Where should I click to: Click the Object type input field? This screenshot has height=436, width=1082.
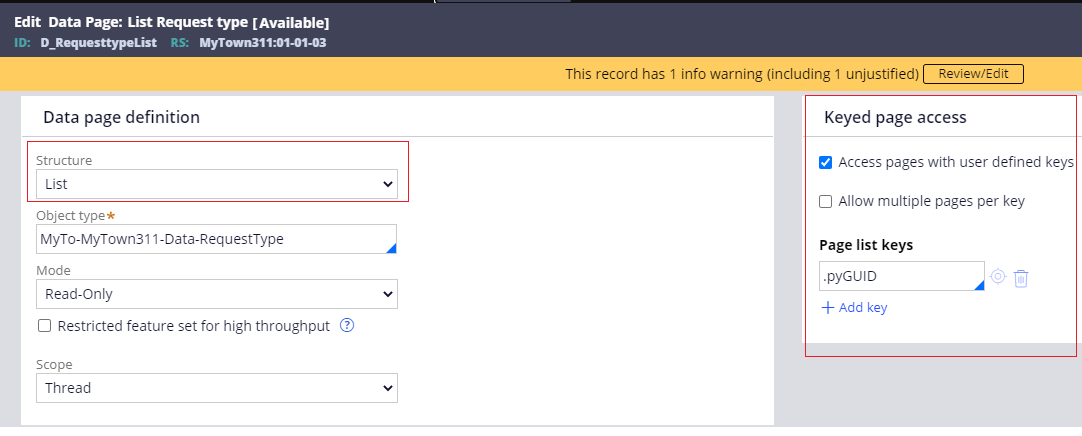pyautogui.click(x=217, y=239)
